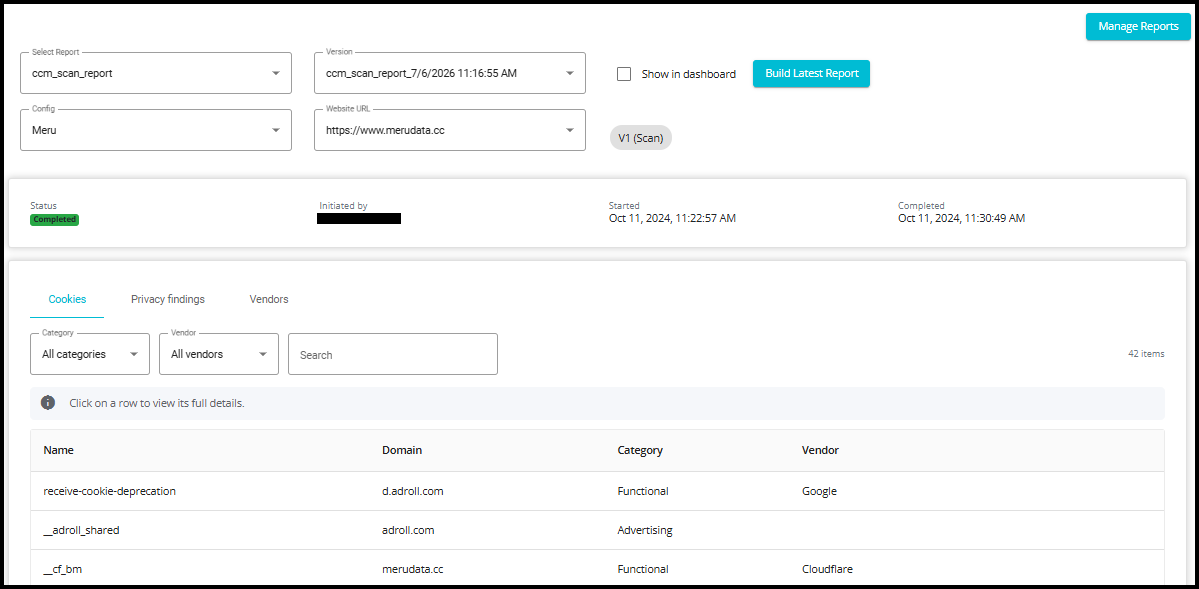Click the info icon in the row hint

[x=48, y=402]
